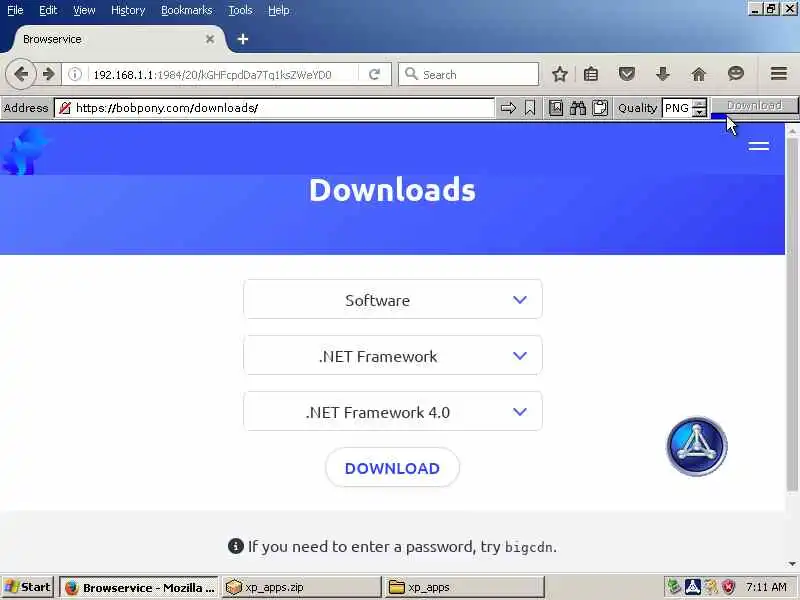Open the View menu
Image resolution: width=800 pixels, height=600 pixels.
coord(84,10)
